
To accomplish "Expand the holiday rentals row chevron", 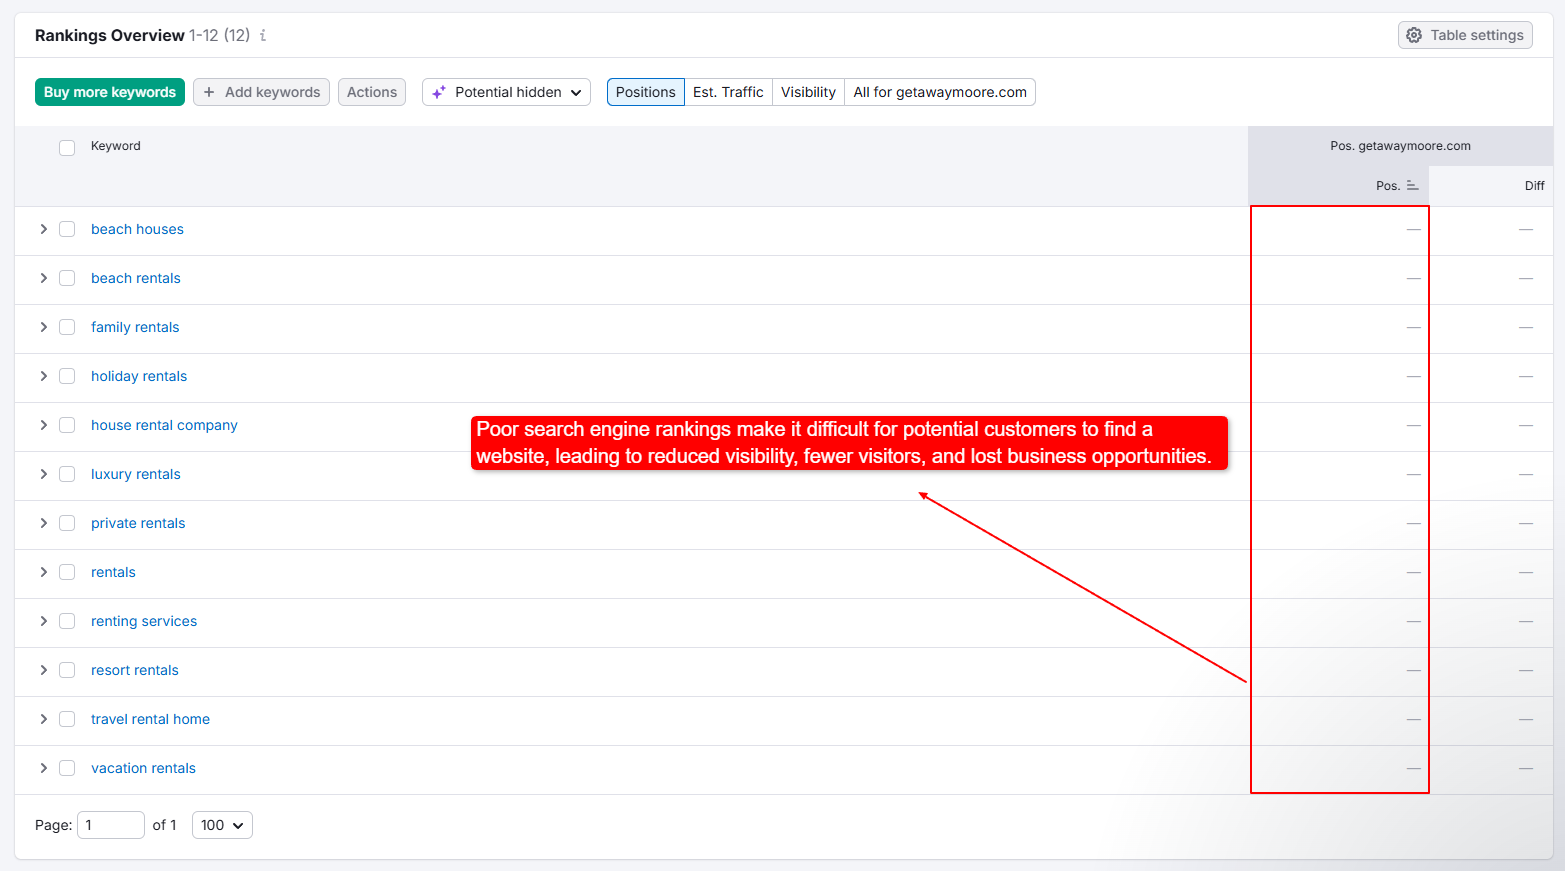I will 43,376.
